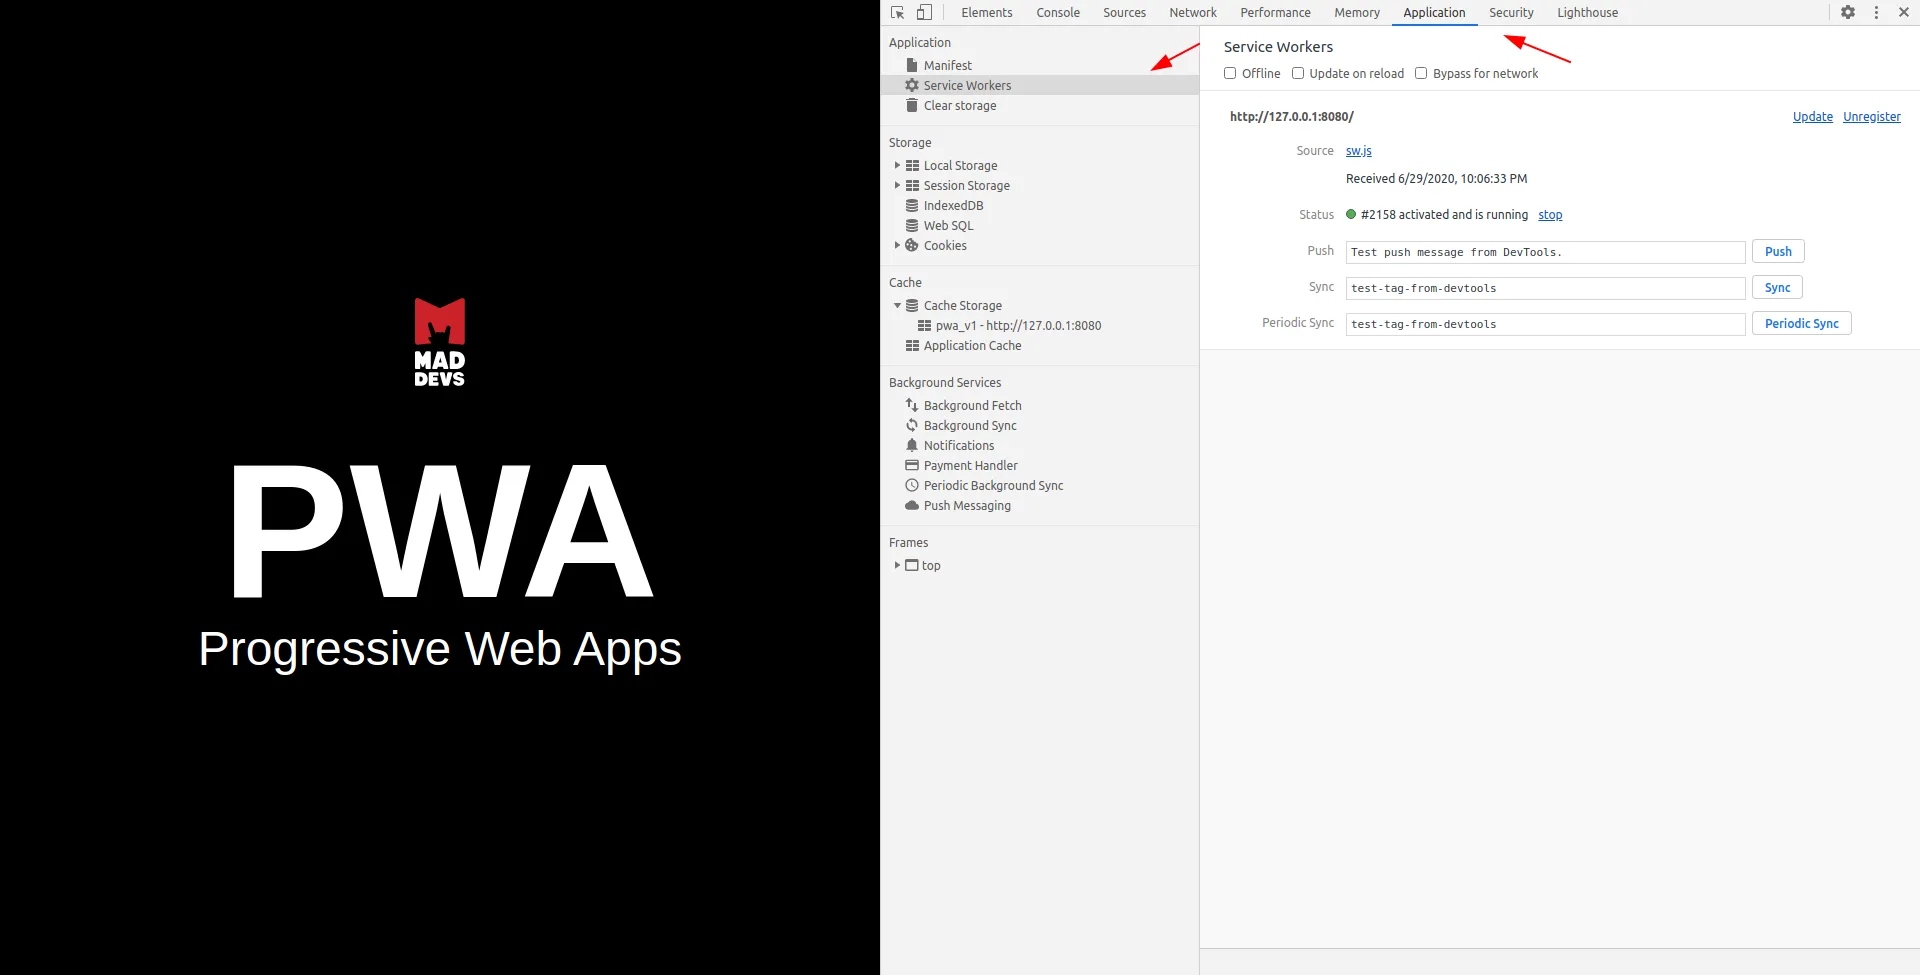Open DevTools settings gear

tap(1848, 13)
